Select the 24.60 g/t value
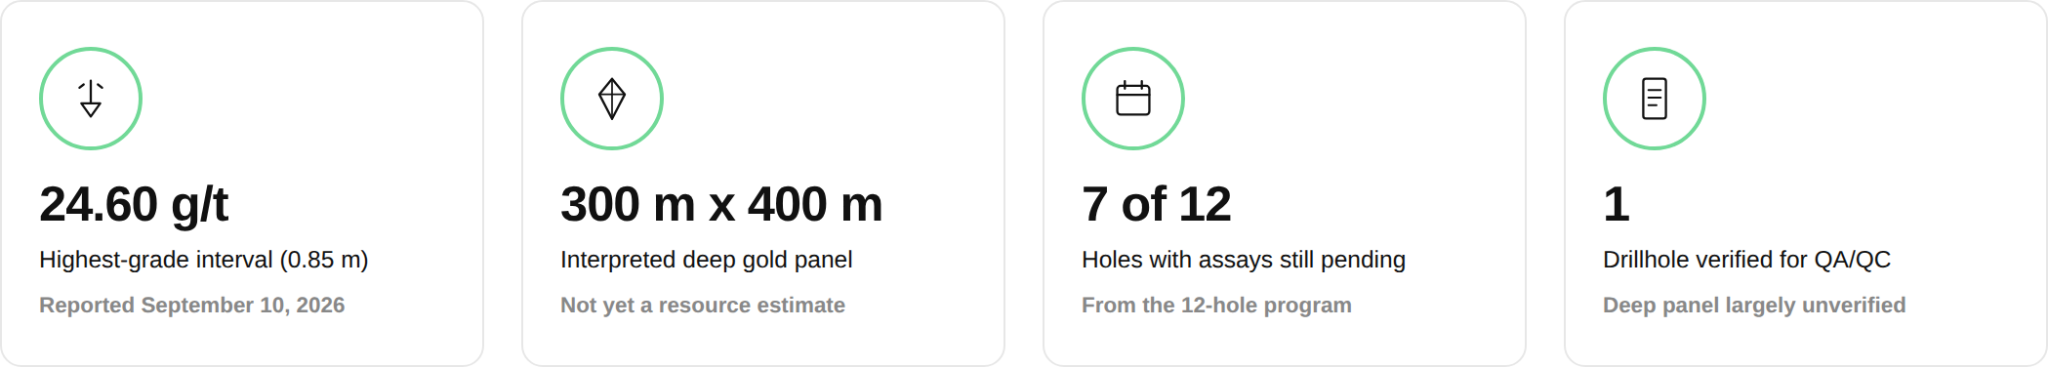The image size is (2048, 367). (x=134, y=205)
